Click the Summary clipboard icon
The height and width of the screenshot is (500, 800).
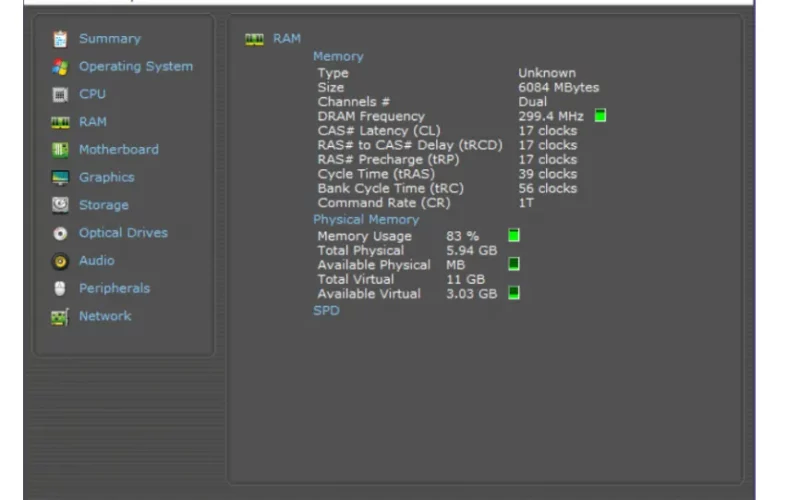[60, 39]
